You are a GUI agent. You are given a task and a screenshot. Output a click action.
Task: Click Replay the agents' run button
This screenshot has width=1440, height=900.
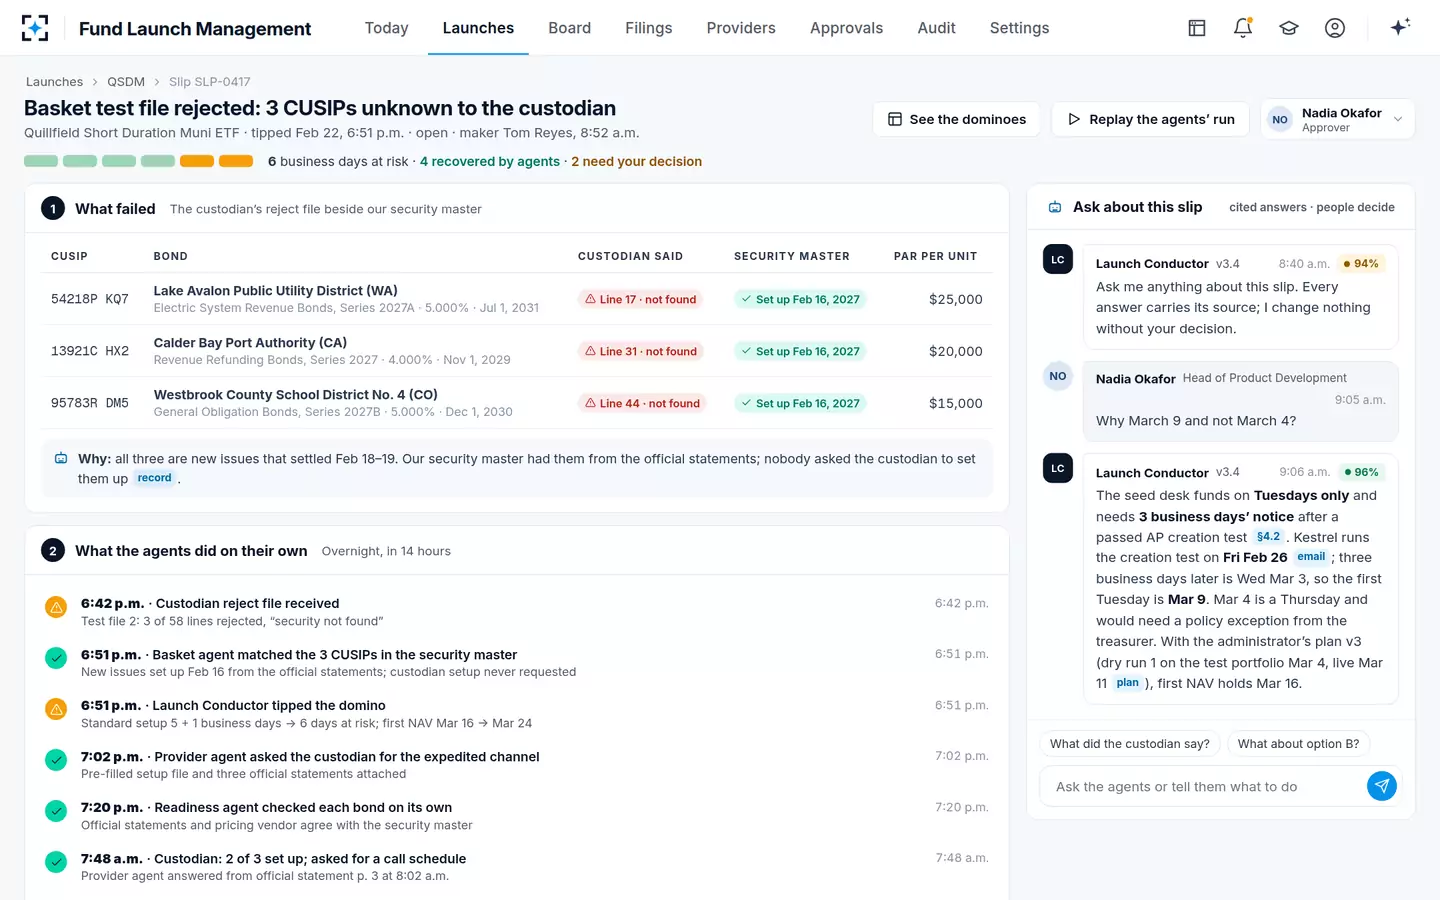[x=1151, y=119]
